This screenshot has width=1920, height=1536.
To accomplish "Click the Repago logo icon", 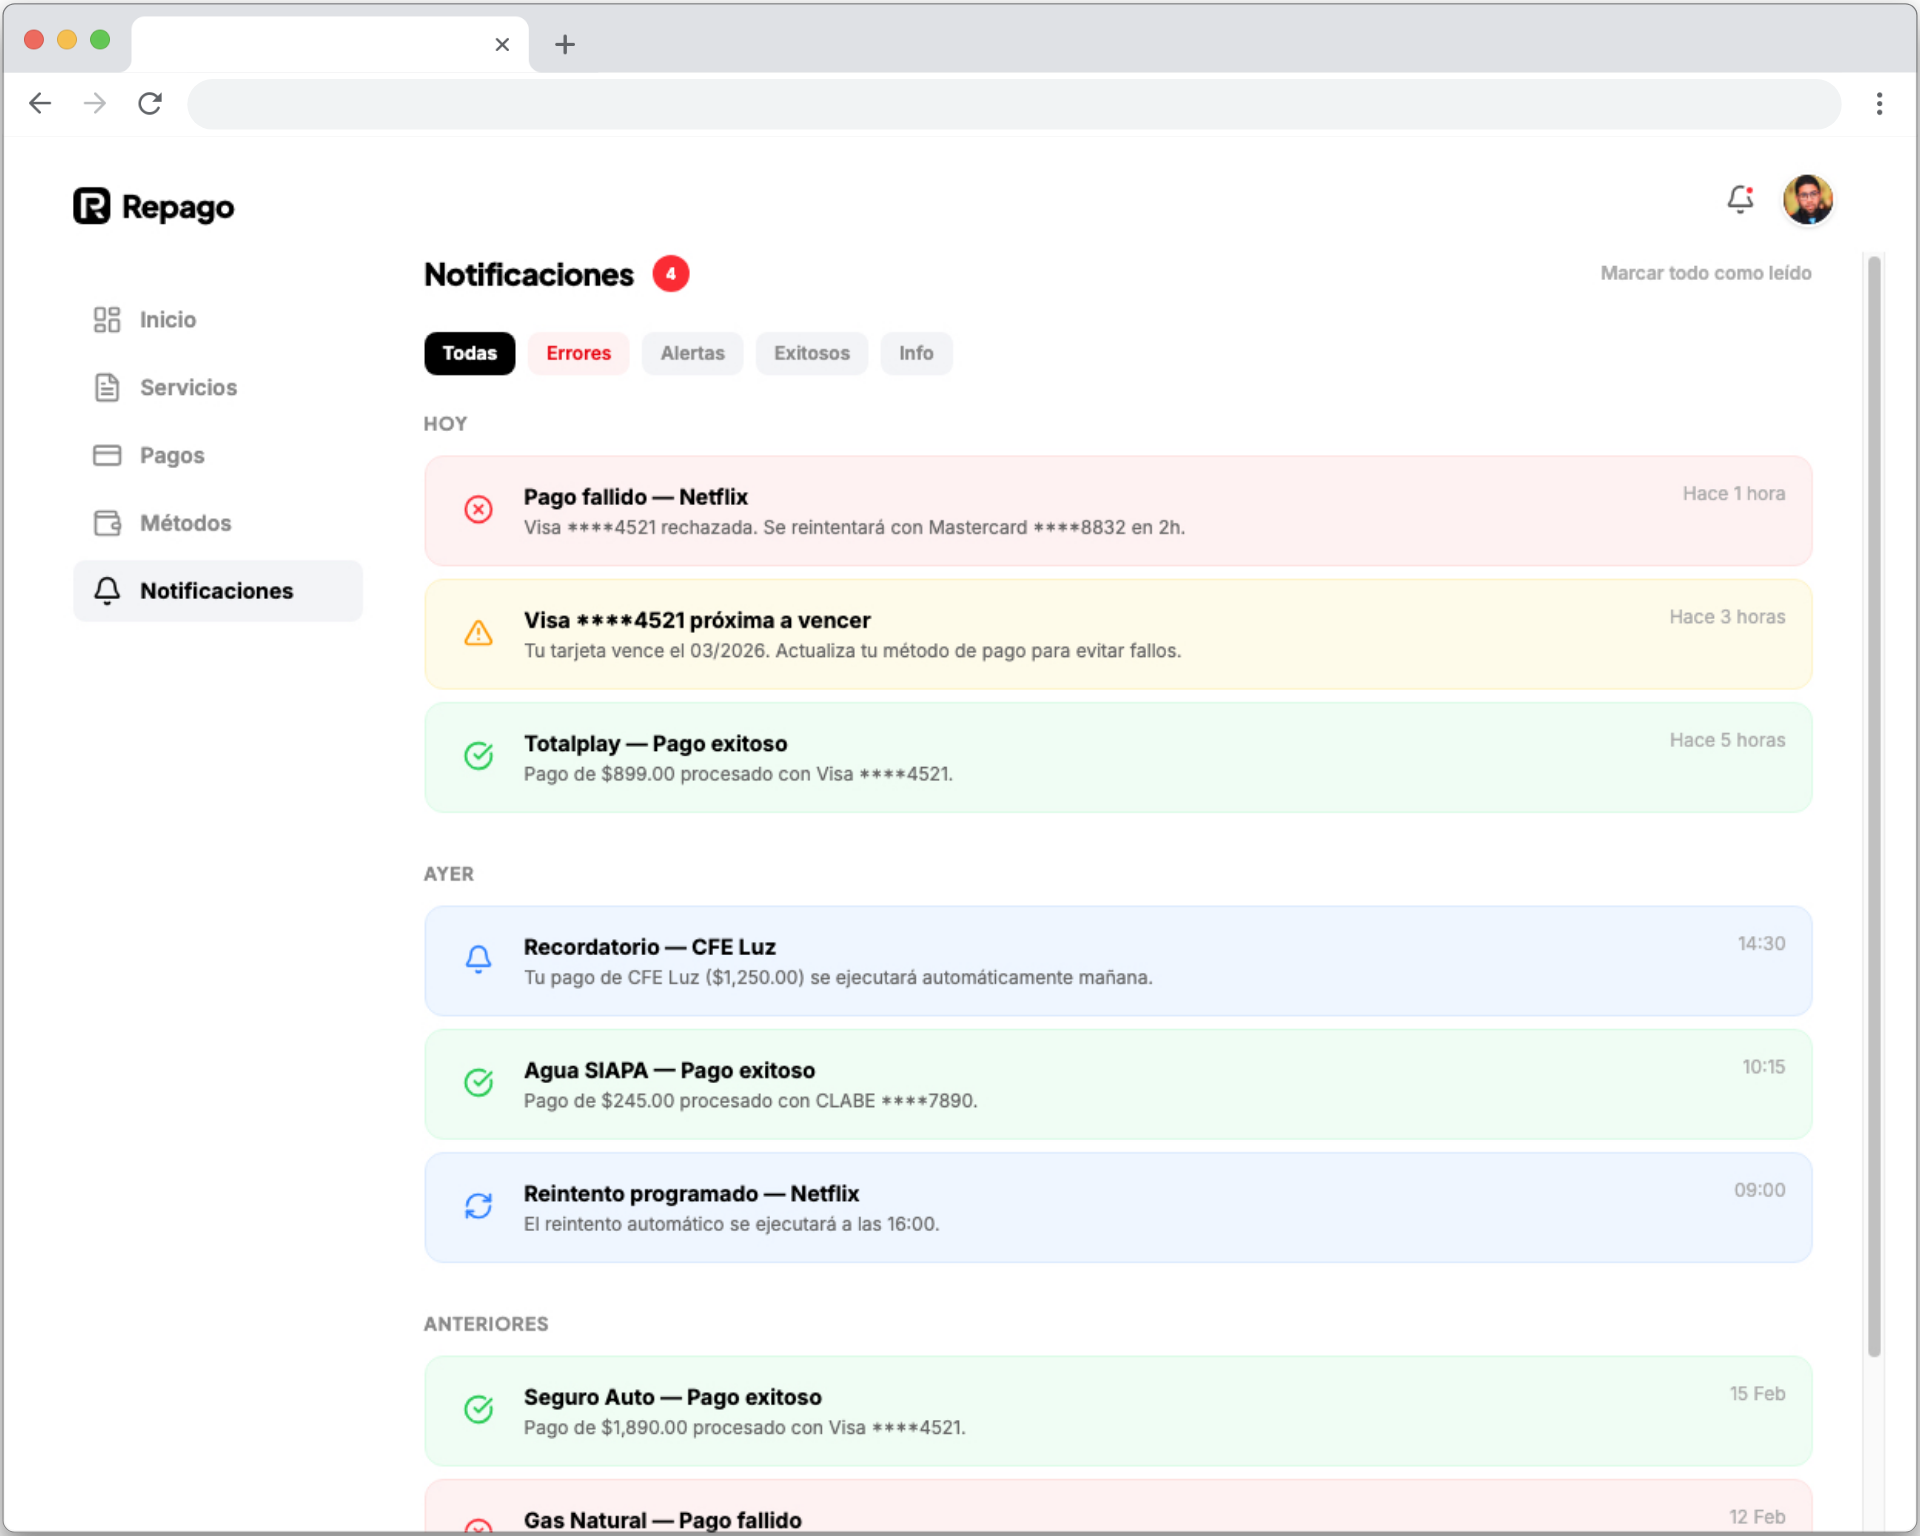I will point(92,206).
